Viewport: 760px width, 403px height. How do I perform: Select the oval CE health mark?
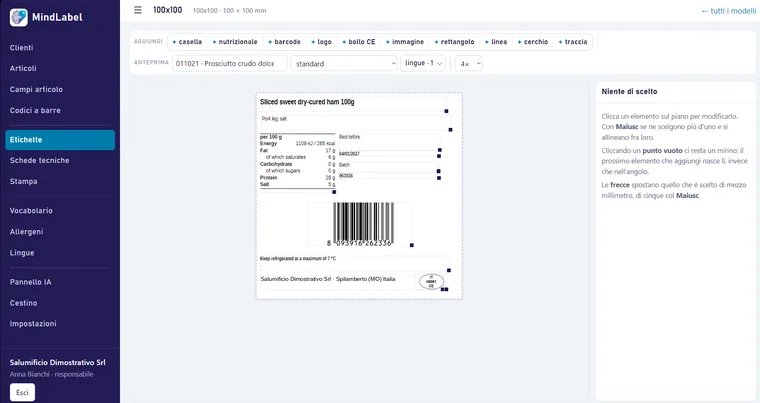431,281
